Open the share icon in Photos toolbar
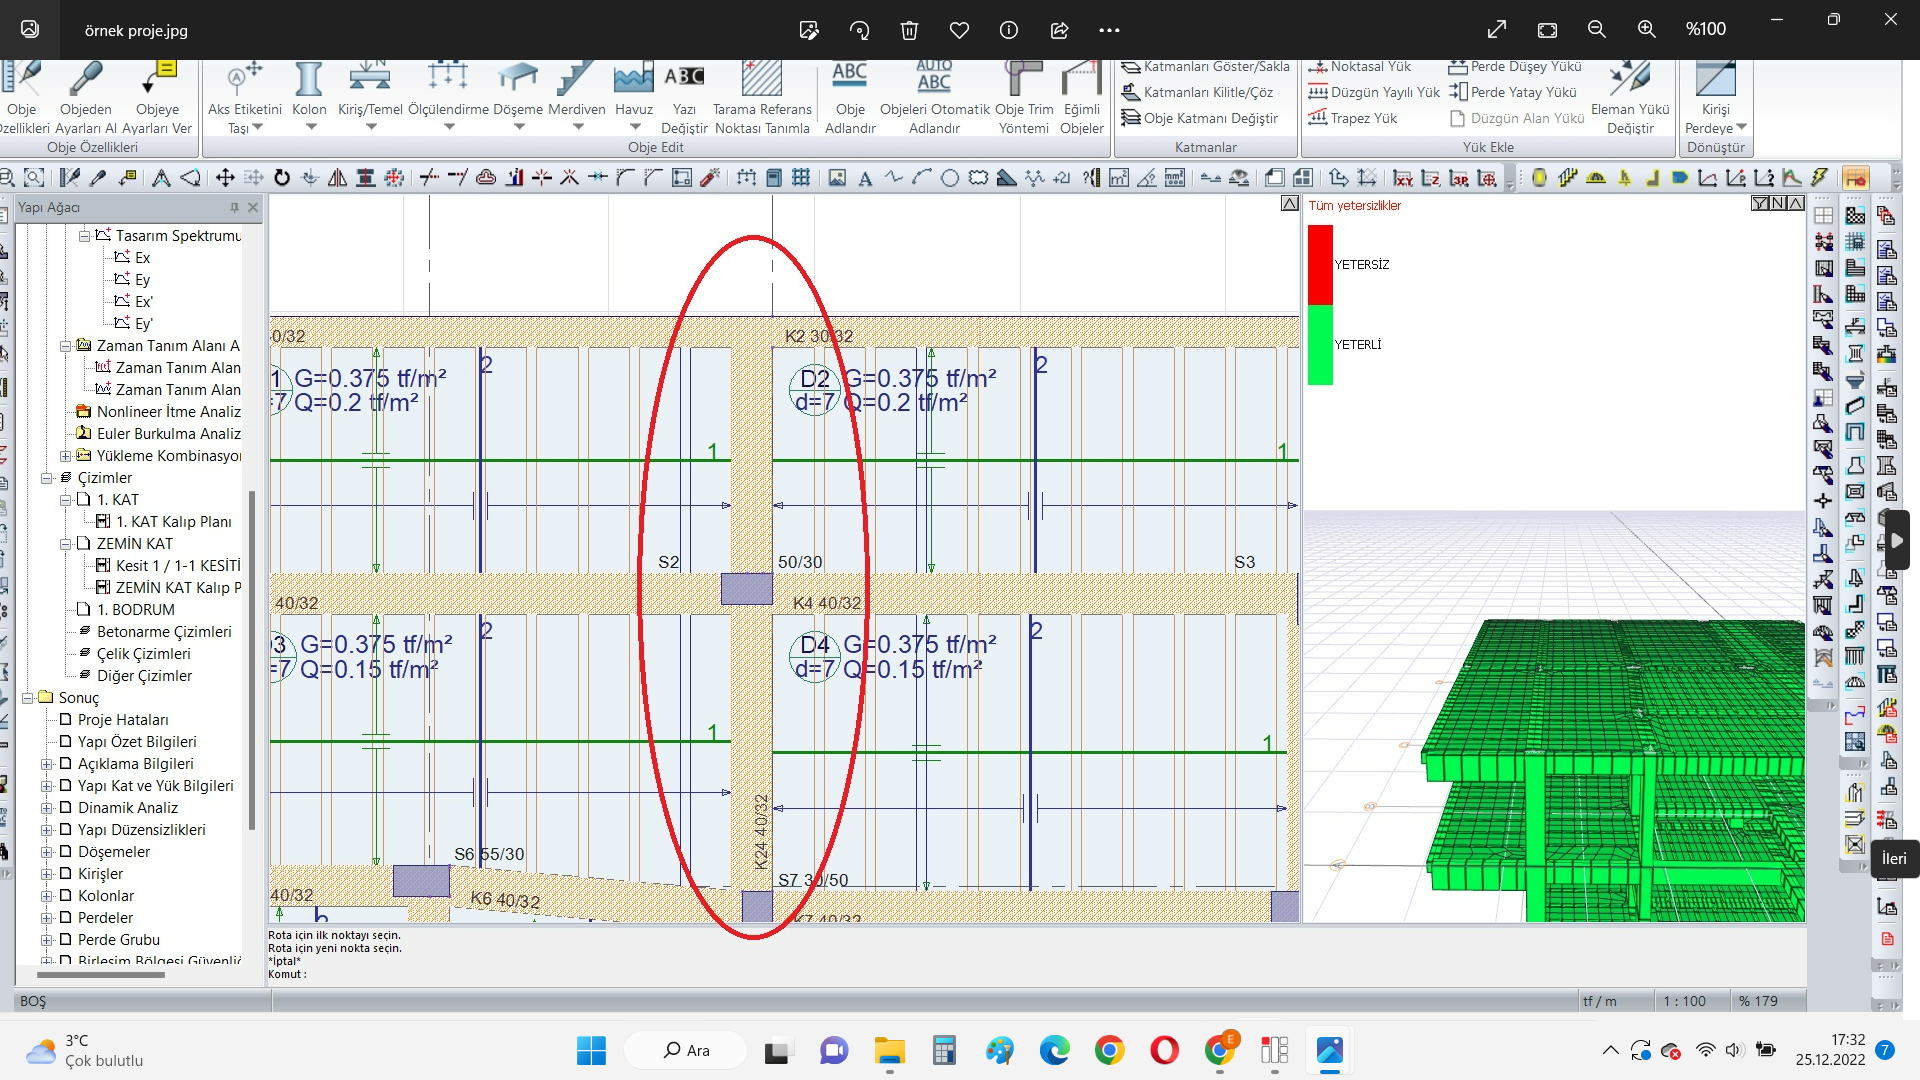The image size is (1920, 1080). tap(1059, 30)
